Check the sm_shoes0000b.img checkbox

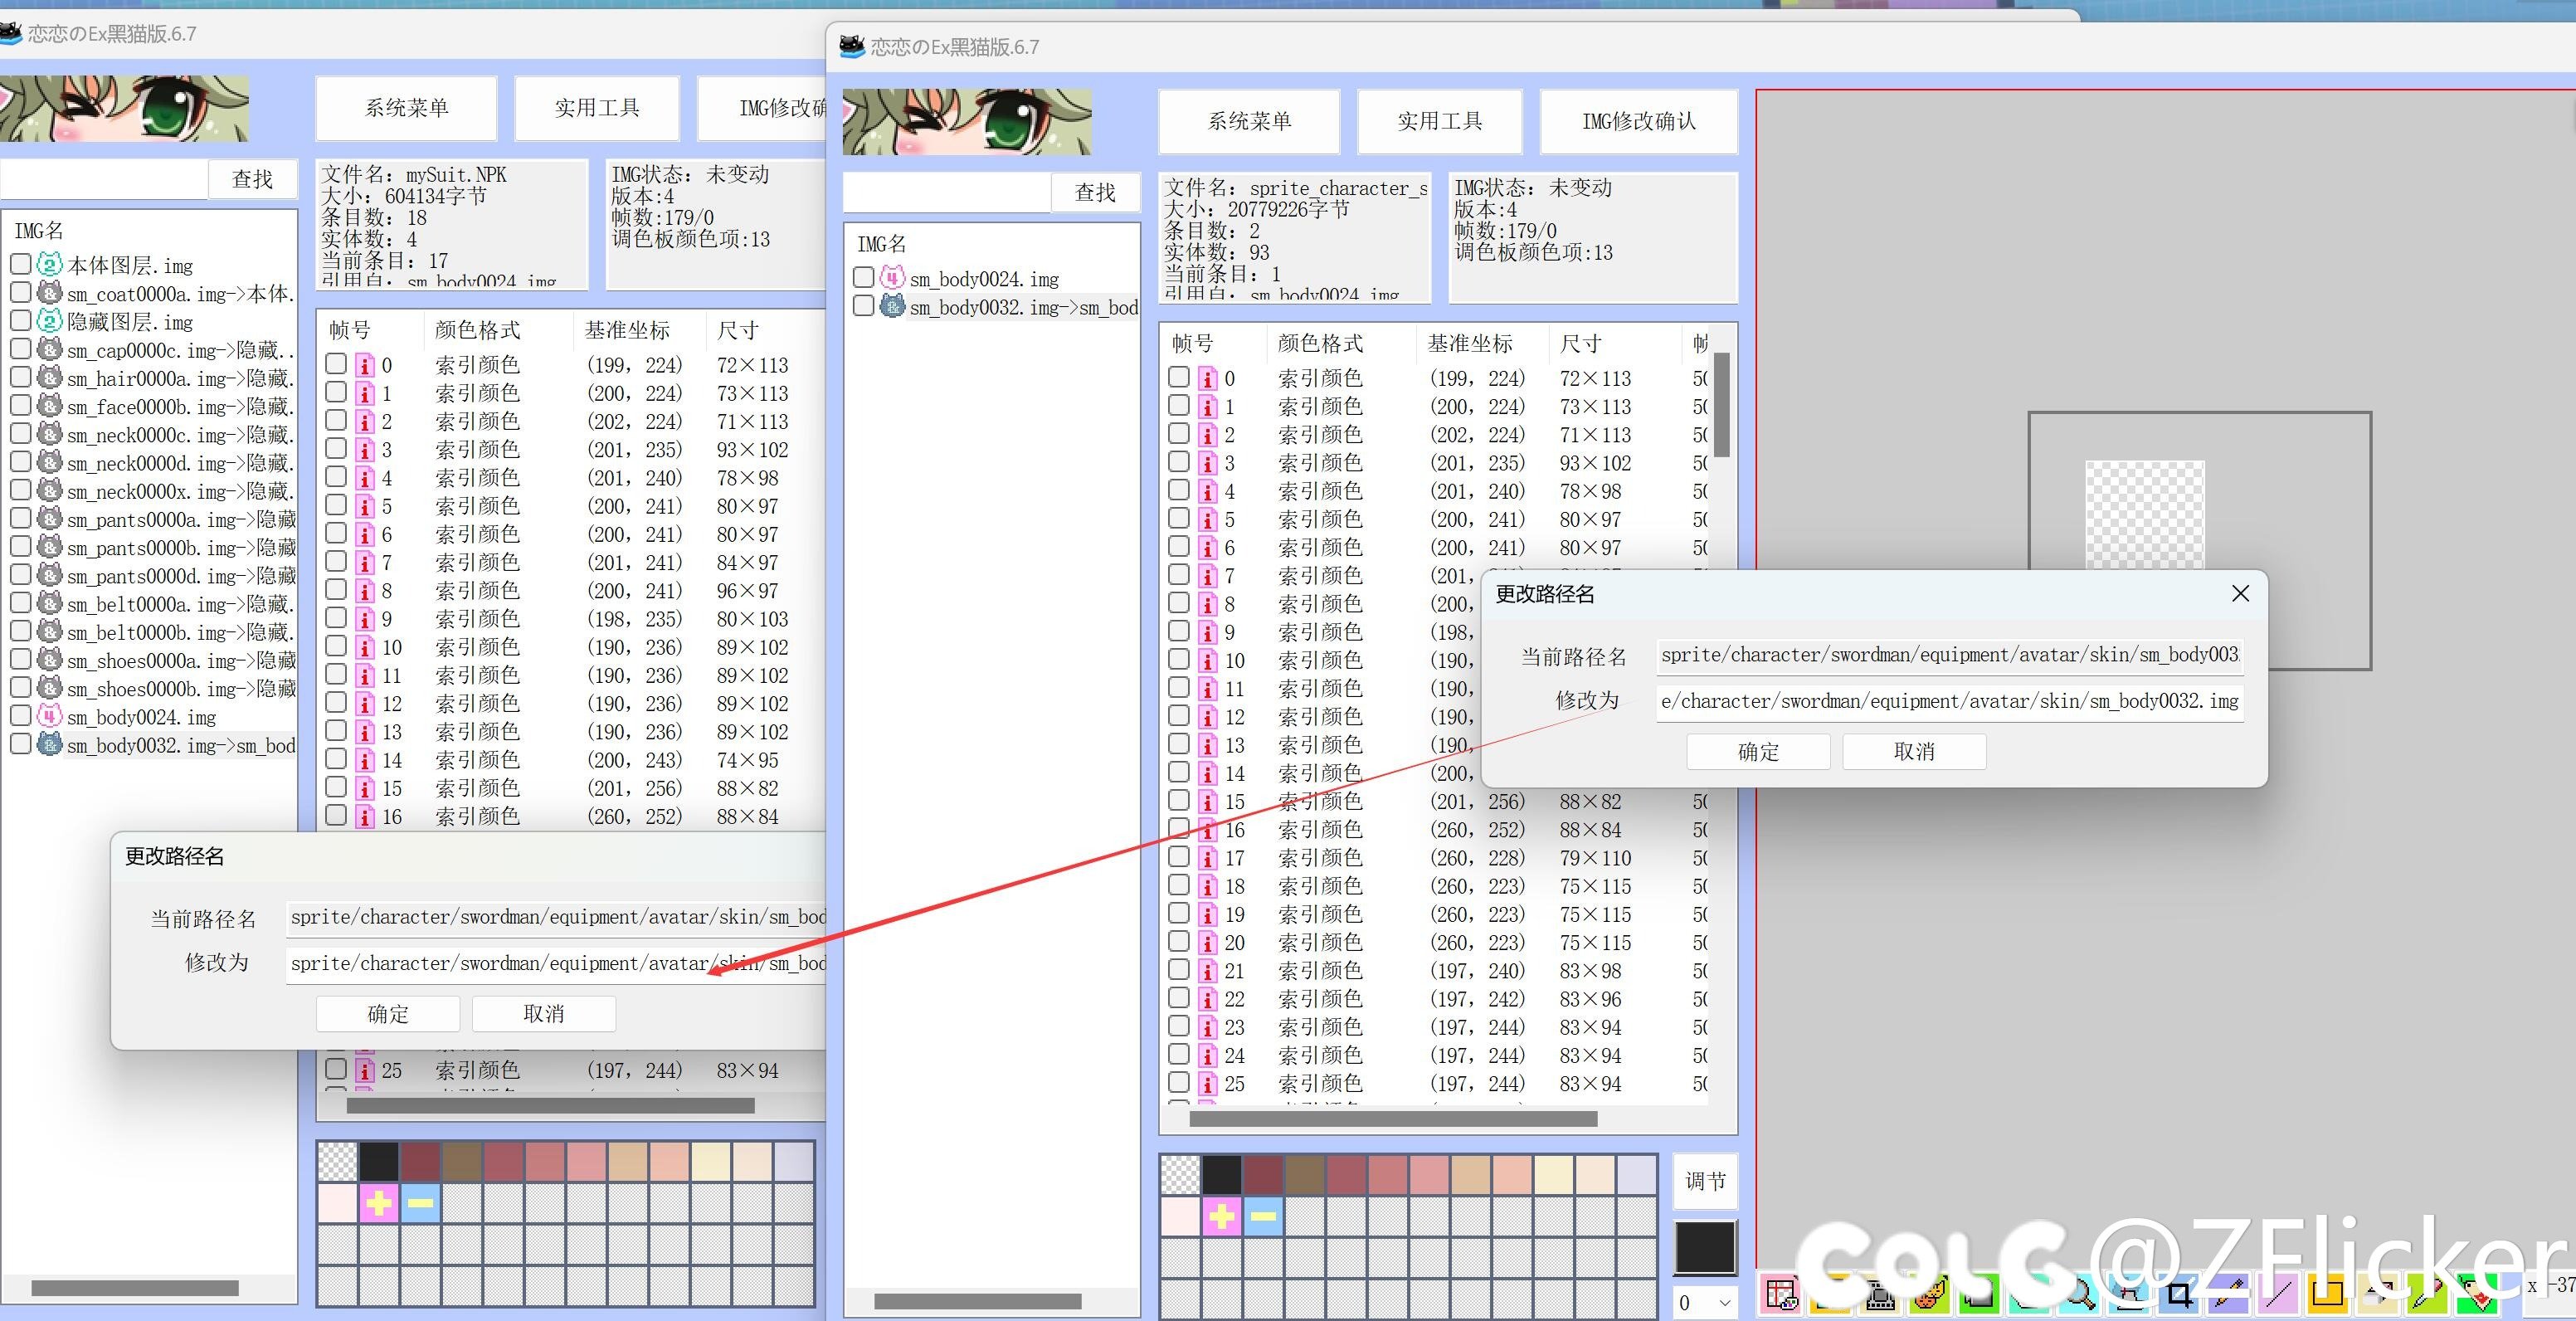point(20,687)
